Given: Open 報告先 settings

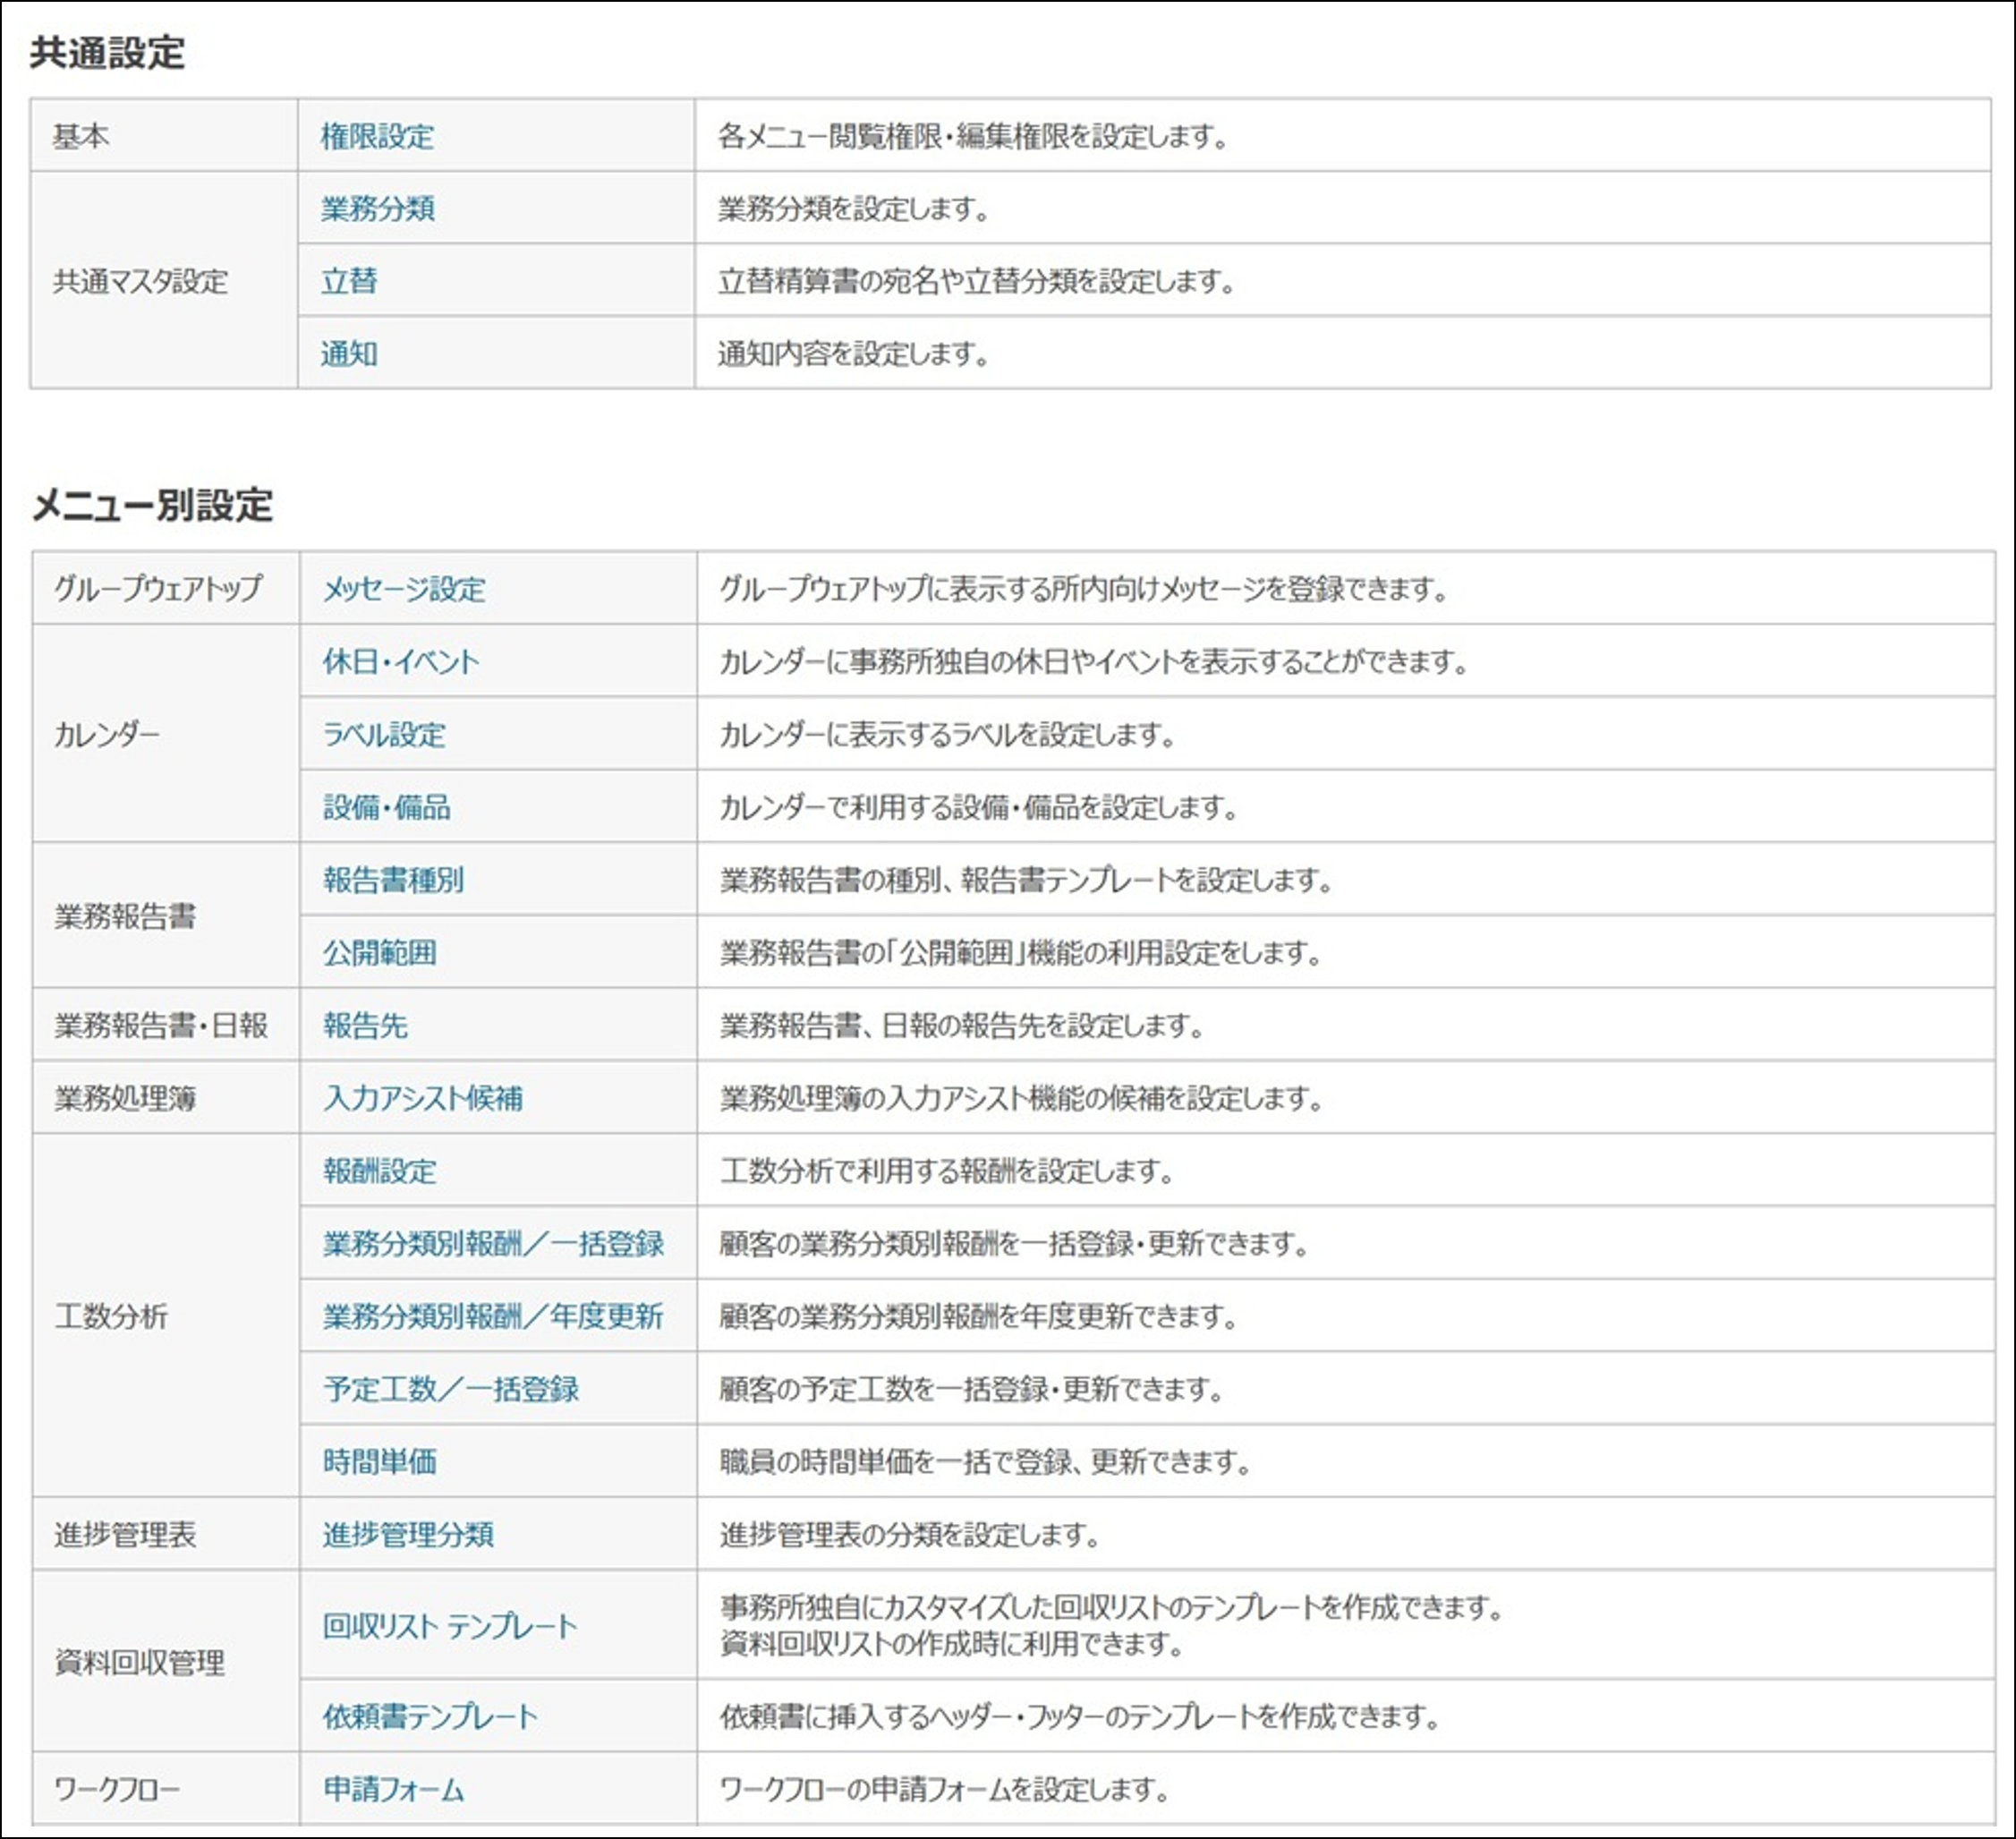Looking at the screenshot, I should [365, 1026].
